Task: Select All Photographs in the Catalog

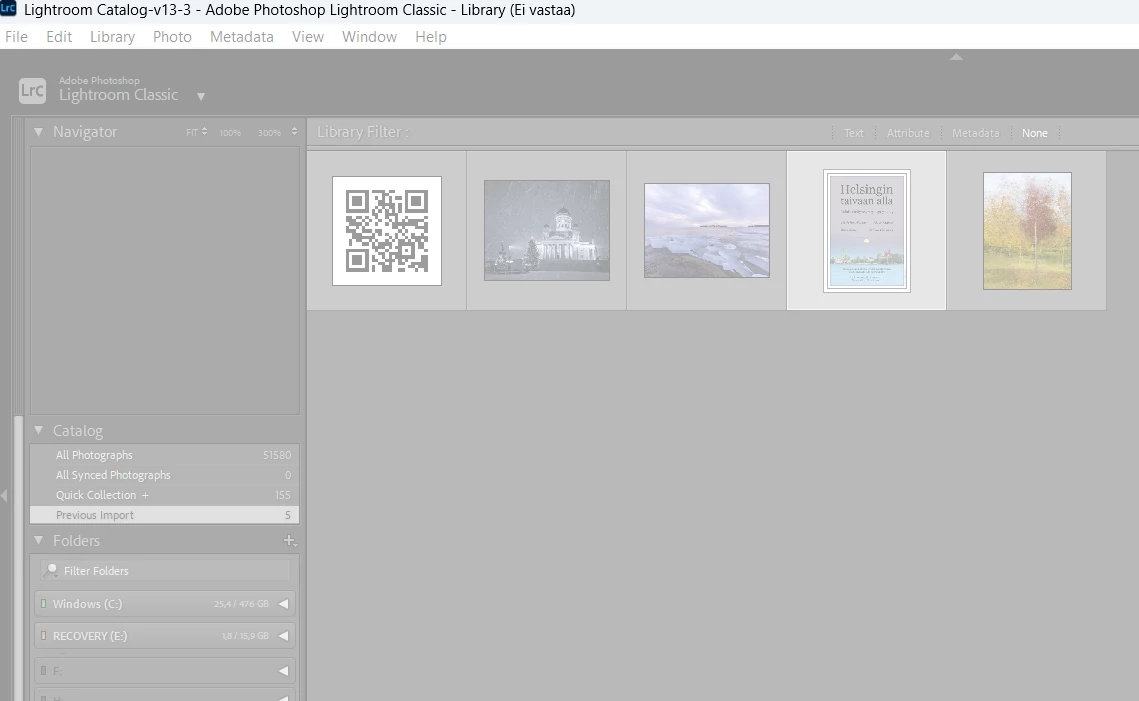Action: point(164,455)
